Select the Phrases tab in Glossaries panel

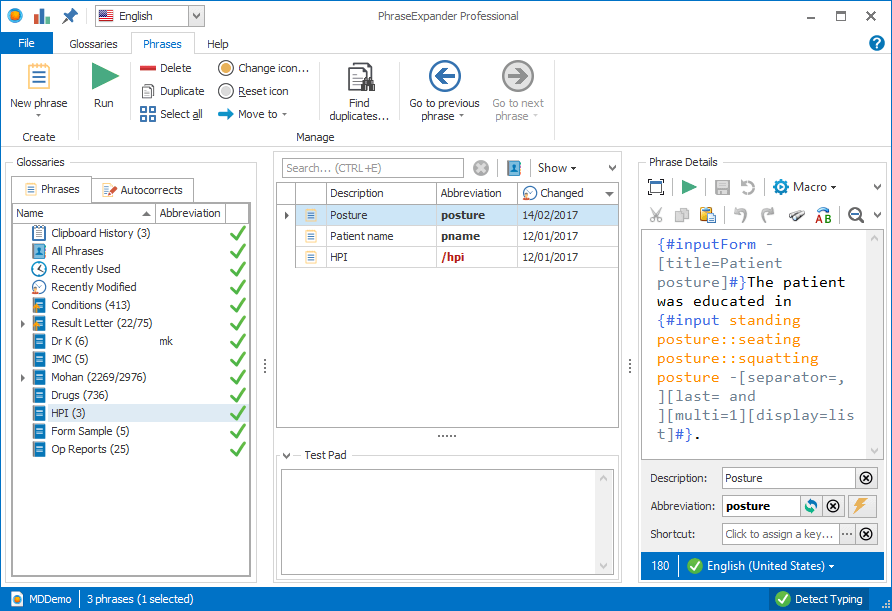pyautogui.click(x=52, y=189)
